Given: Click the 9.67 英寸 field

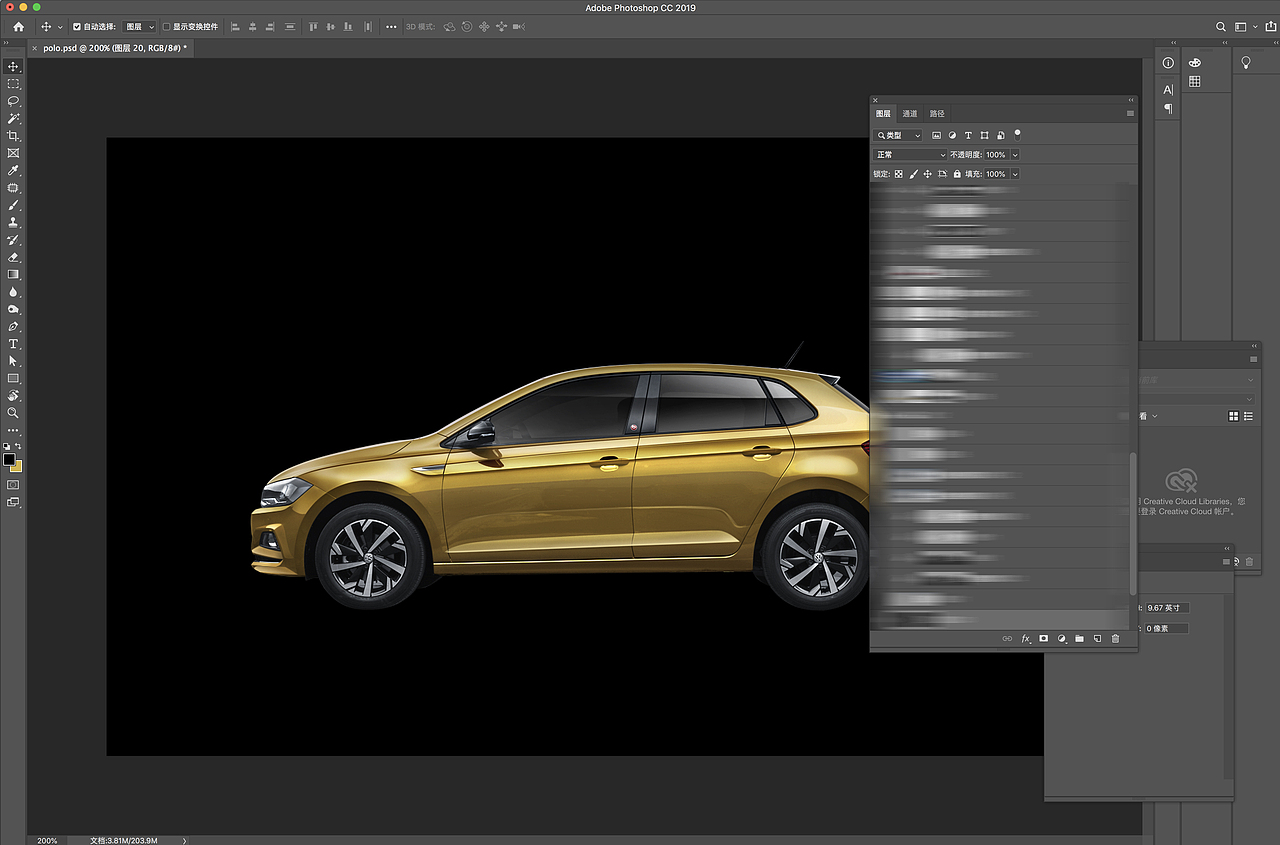Looking at the screenshot, I should point(1167,608).
